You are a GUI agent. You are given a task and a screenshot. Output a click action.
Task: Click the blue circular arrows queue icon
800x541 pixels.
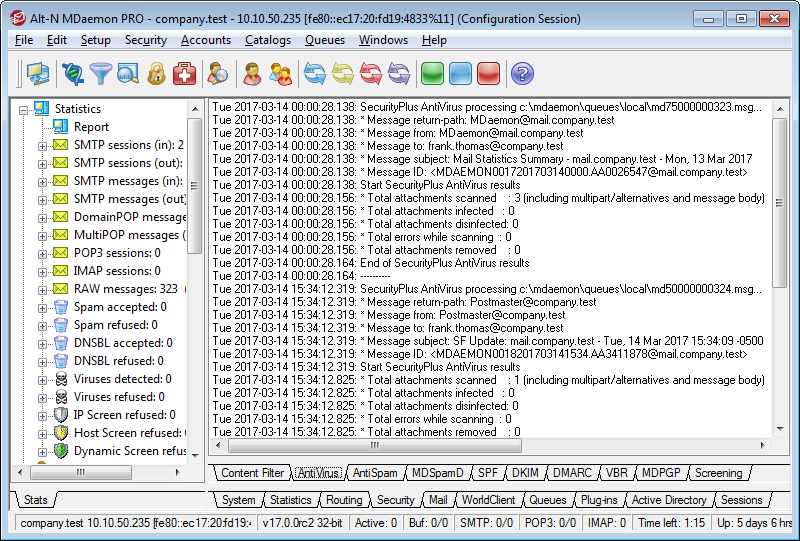click(315, 73)
